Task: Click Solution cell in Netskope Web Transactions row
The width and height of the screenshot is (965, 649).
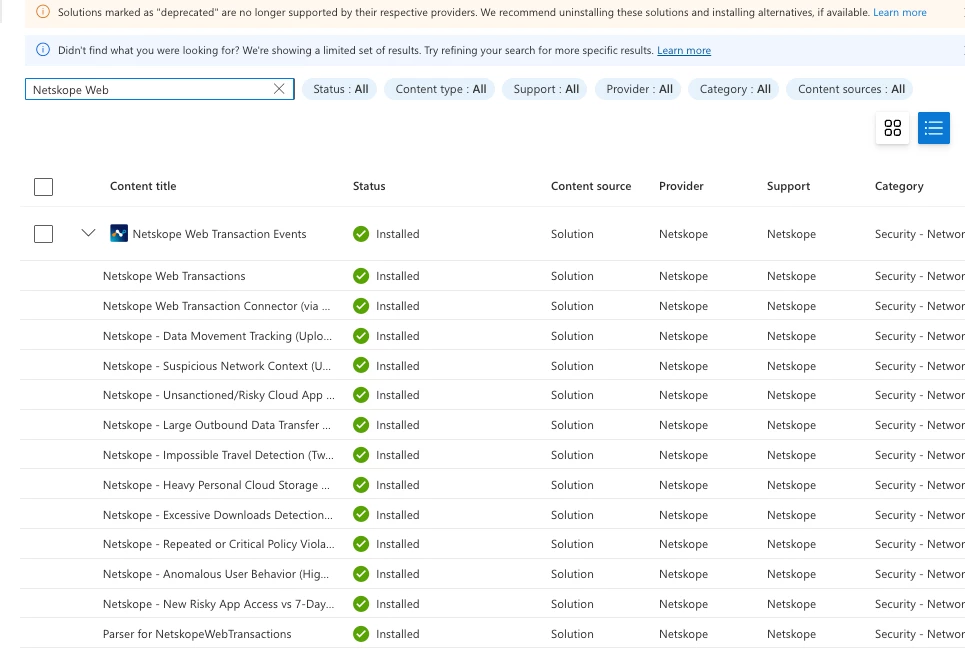Action: tap(572, 276)
